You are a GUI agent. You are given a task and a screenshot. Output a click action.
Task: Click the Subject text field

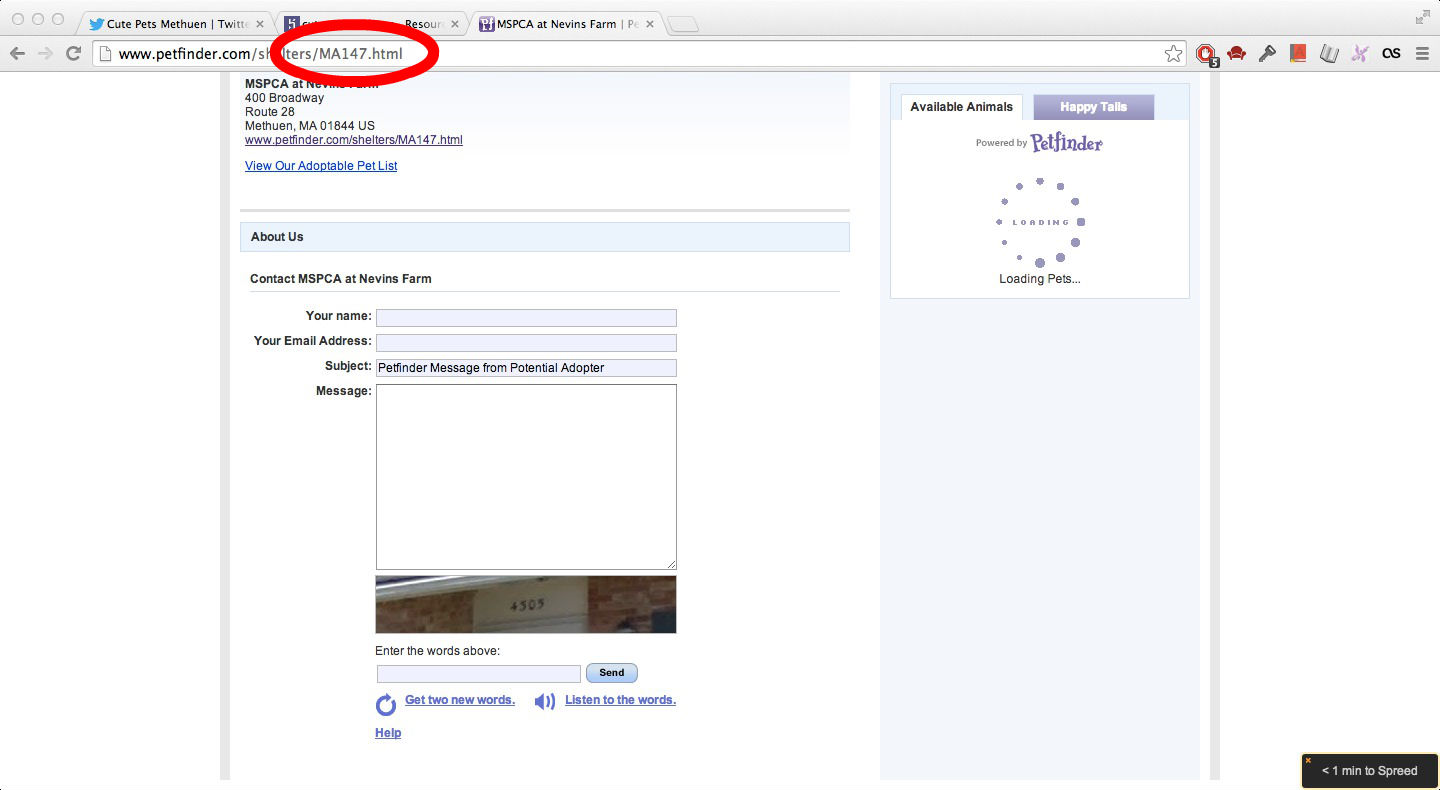point(526,368)
